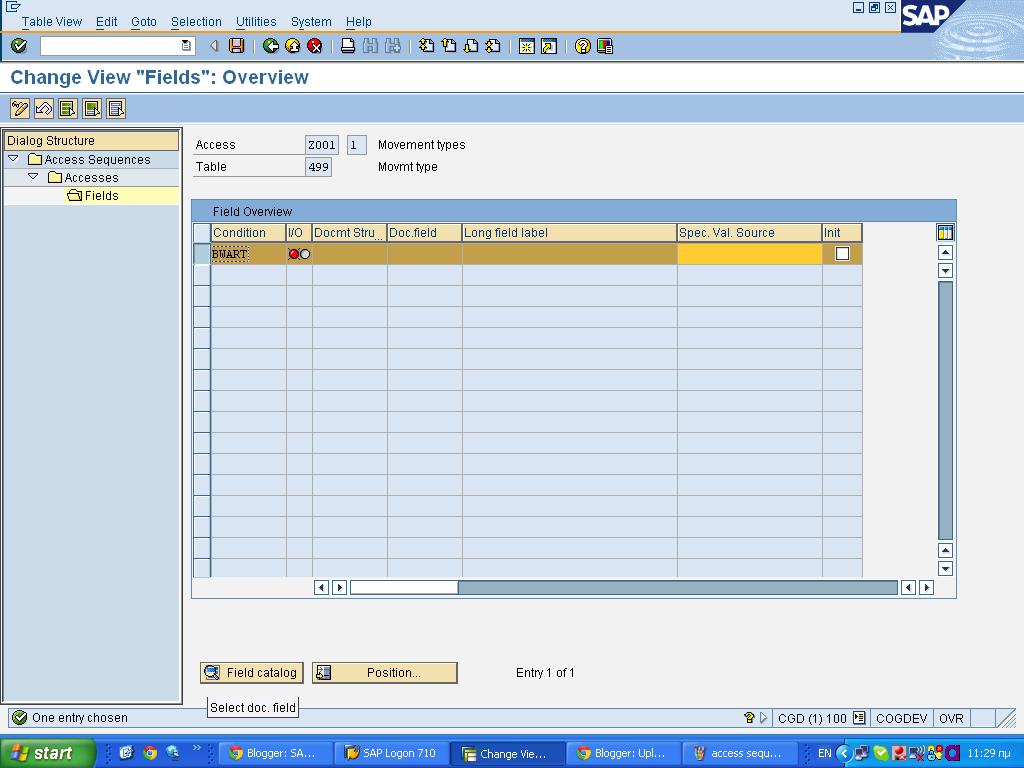Viewport: 1024px width, 768px height.
Task: Click the Field catalog button
Action: tap(251, 673)
